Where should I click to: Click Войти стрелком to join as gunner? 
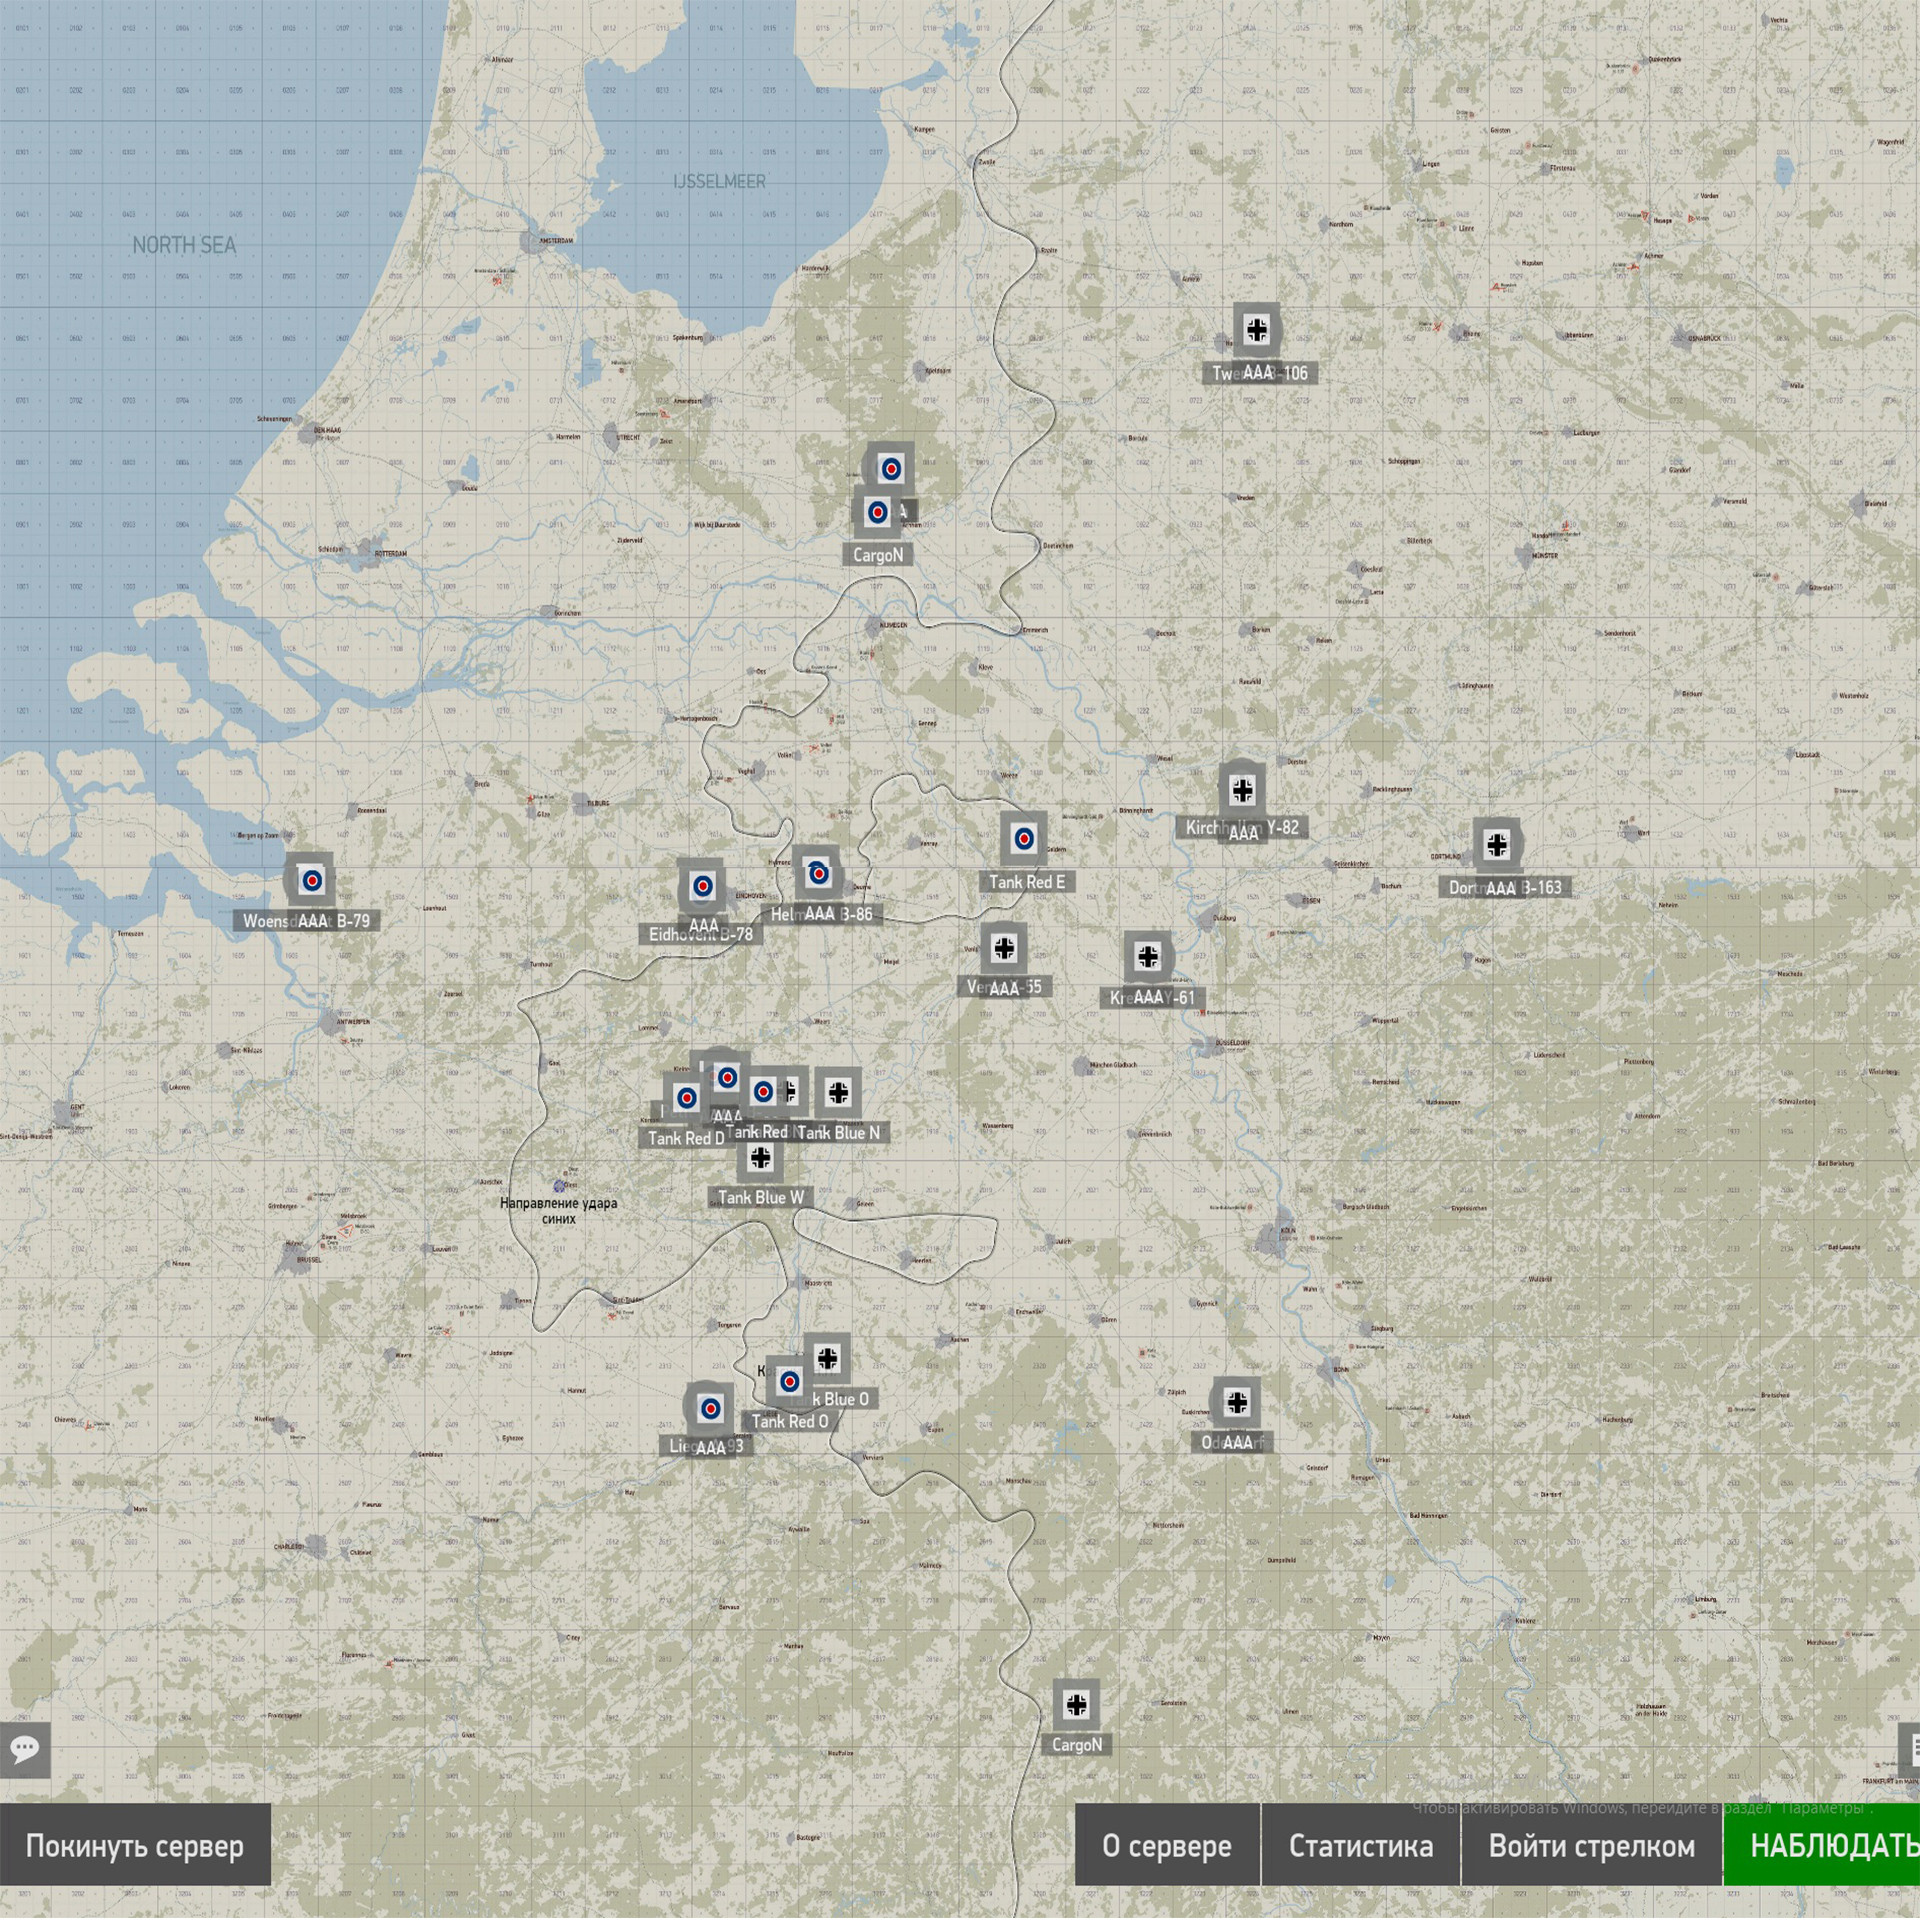click(x=1592, y=1845)
